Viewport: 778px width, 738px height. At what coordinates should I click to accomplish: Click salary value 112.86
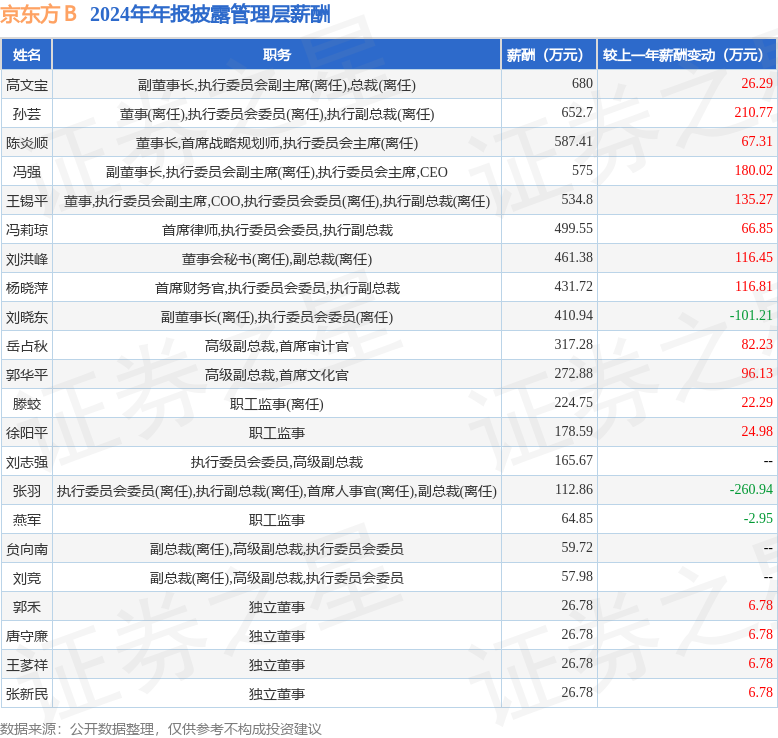573,489
